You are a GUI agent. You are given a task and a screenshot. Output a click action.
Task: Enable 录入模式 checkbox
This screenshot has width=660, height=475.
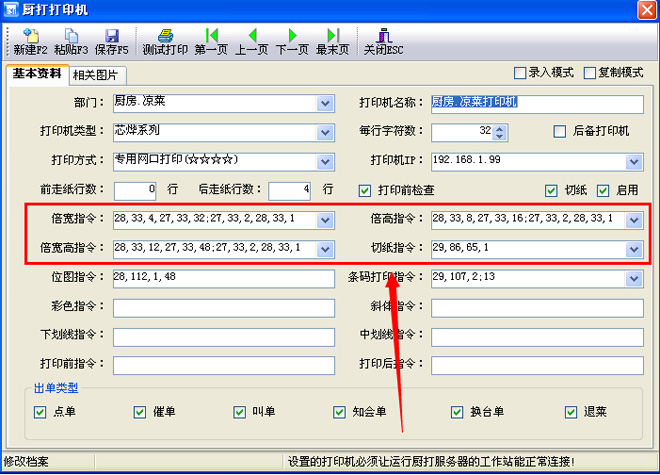coord(520,73)
